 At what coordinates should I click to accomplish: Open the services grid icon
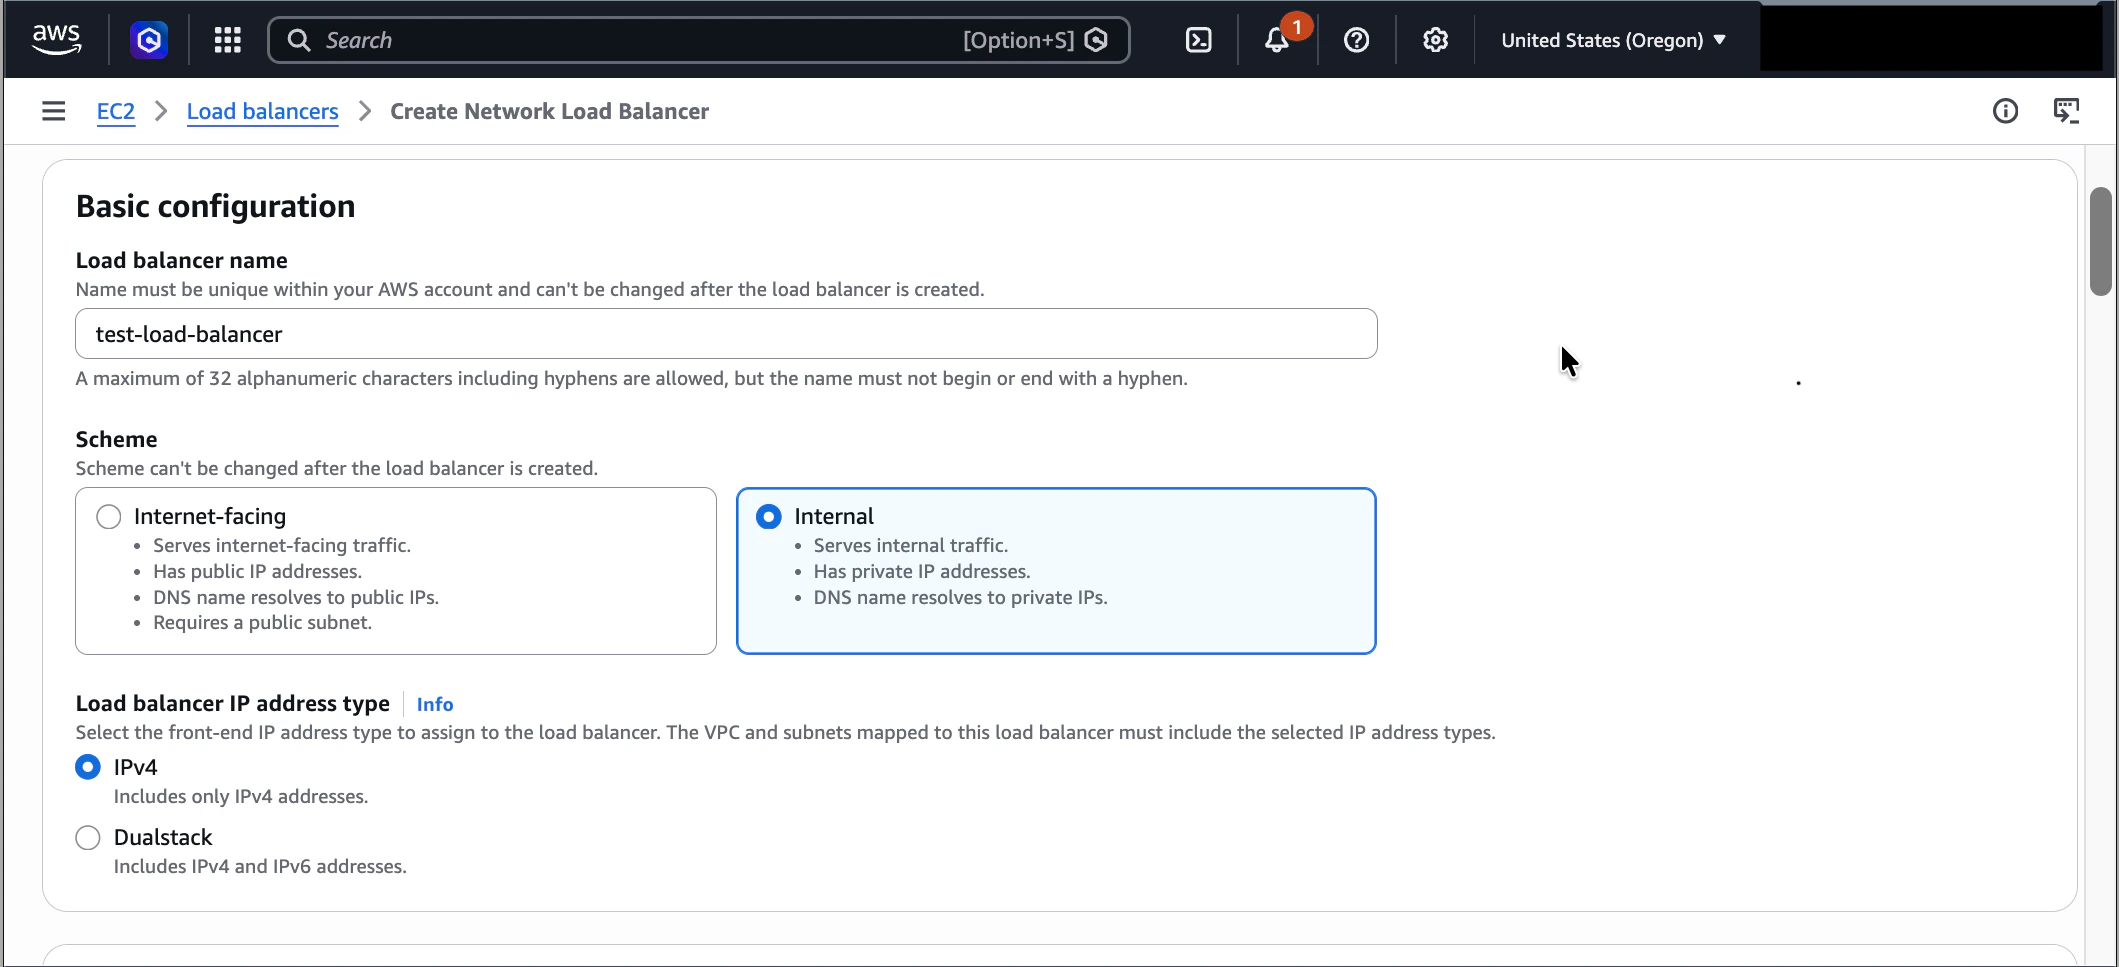[x=226, y=40]
